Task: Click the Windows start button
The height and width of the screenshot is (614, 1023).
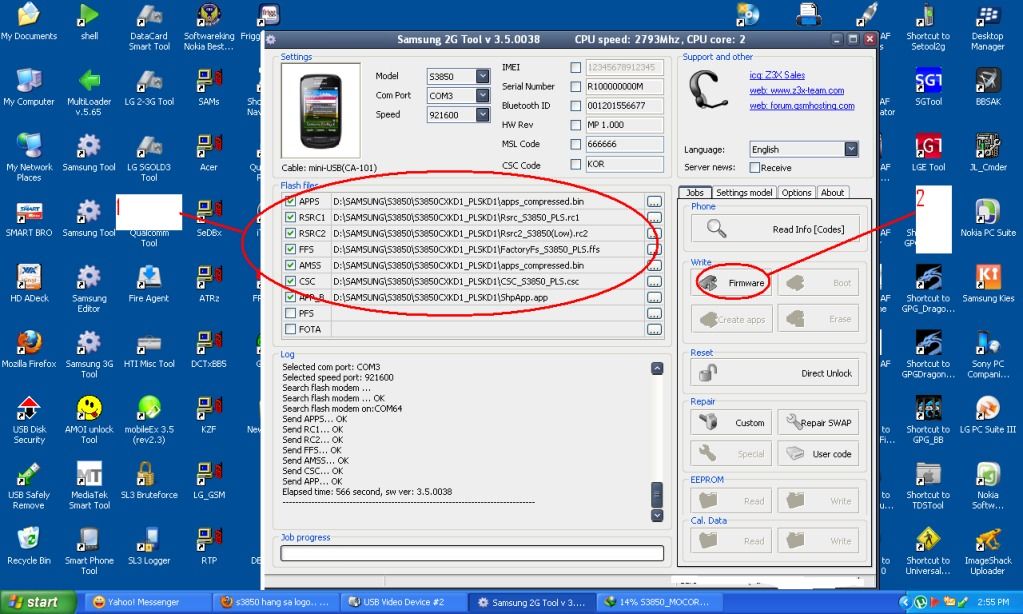Action: 38,602
